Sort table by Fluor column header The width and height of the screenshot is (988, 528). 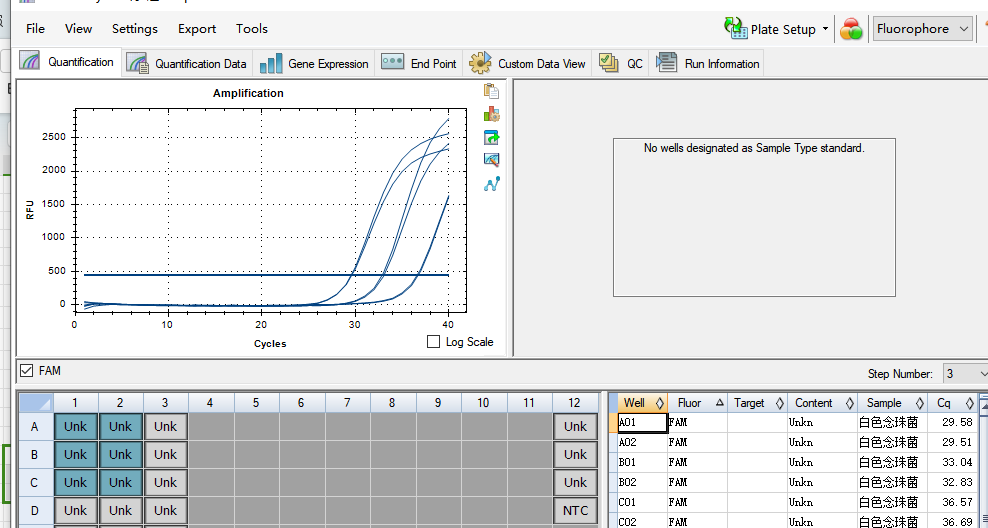click(698, 403)
